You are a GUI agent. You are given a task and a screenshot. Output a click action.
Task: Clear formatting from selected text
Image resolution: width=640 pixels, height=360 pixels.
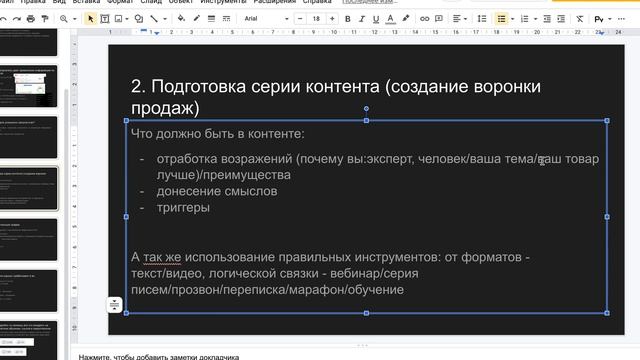(580, 19)
